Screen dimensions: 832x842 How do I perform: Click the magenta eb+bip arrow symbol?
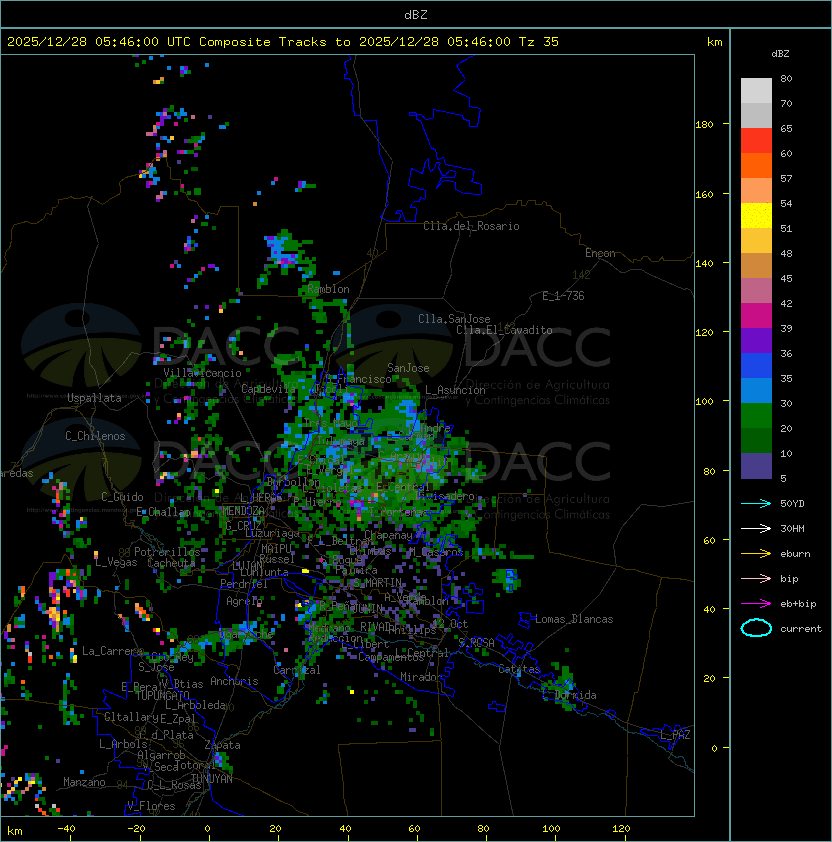pyautogui.click(x=756, y=604)
